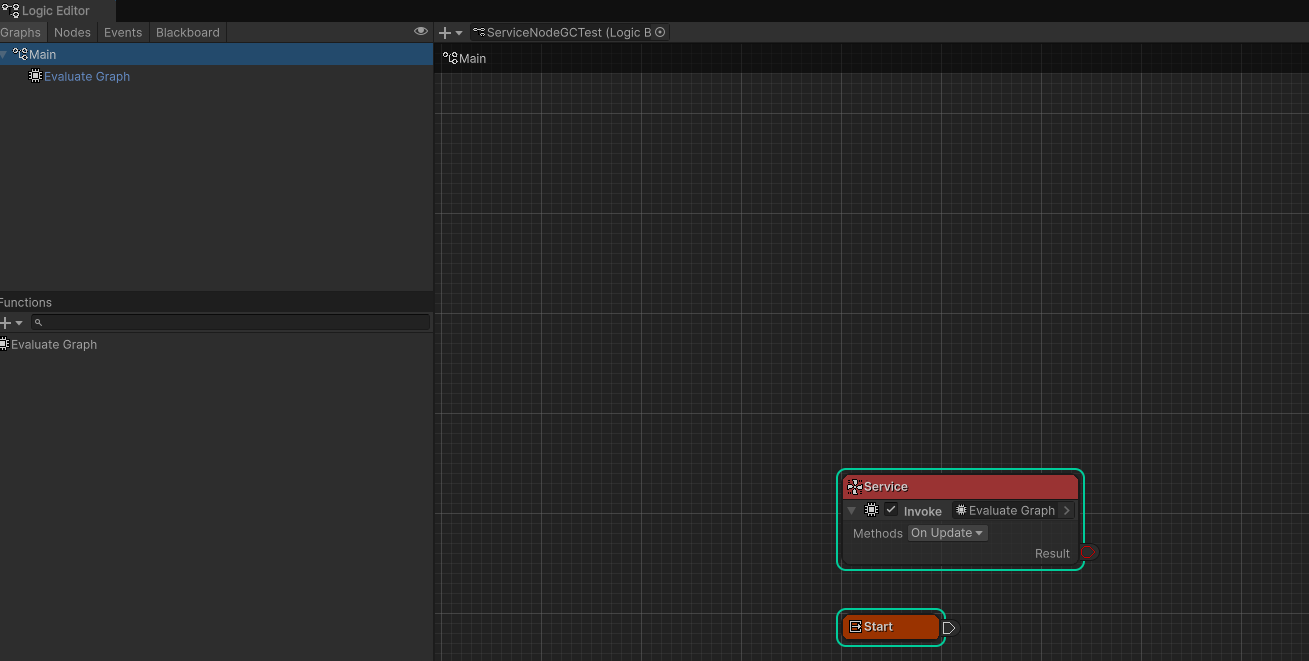Open the On Update methods dropdown

coord(947,533)
